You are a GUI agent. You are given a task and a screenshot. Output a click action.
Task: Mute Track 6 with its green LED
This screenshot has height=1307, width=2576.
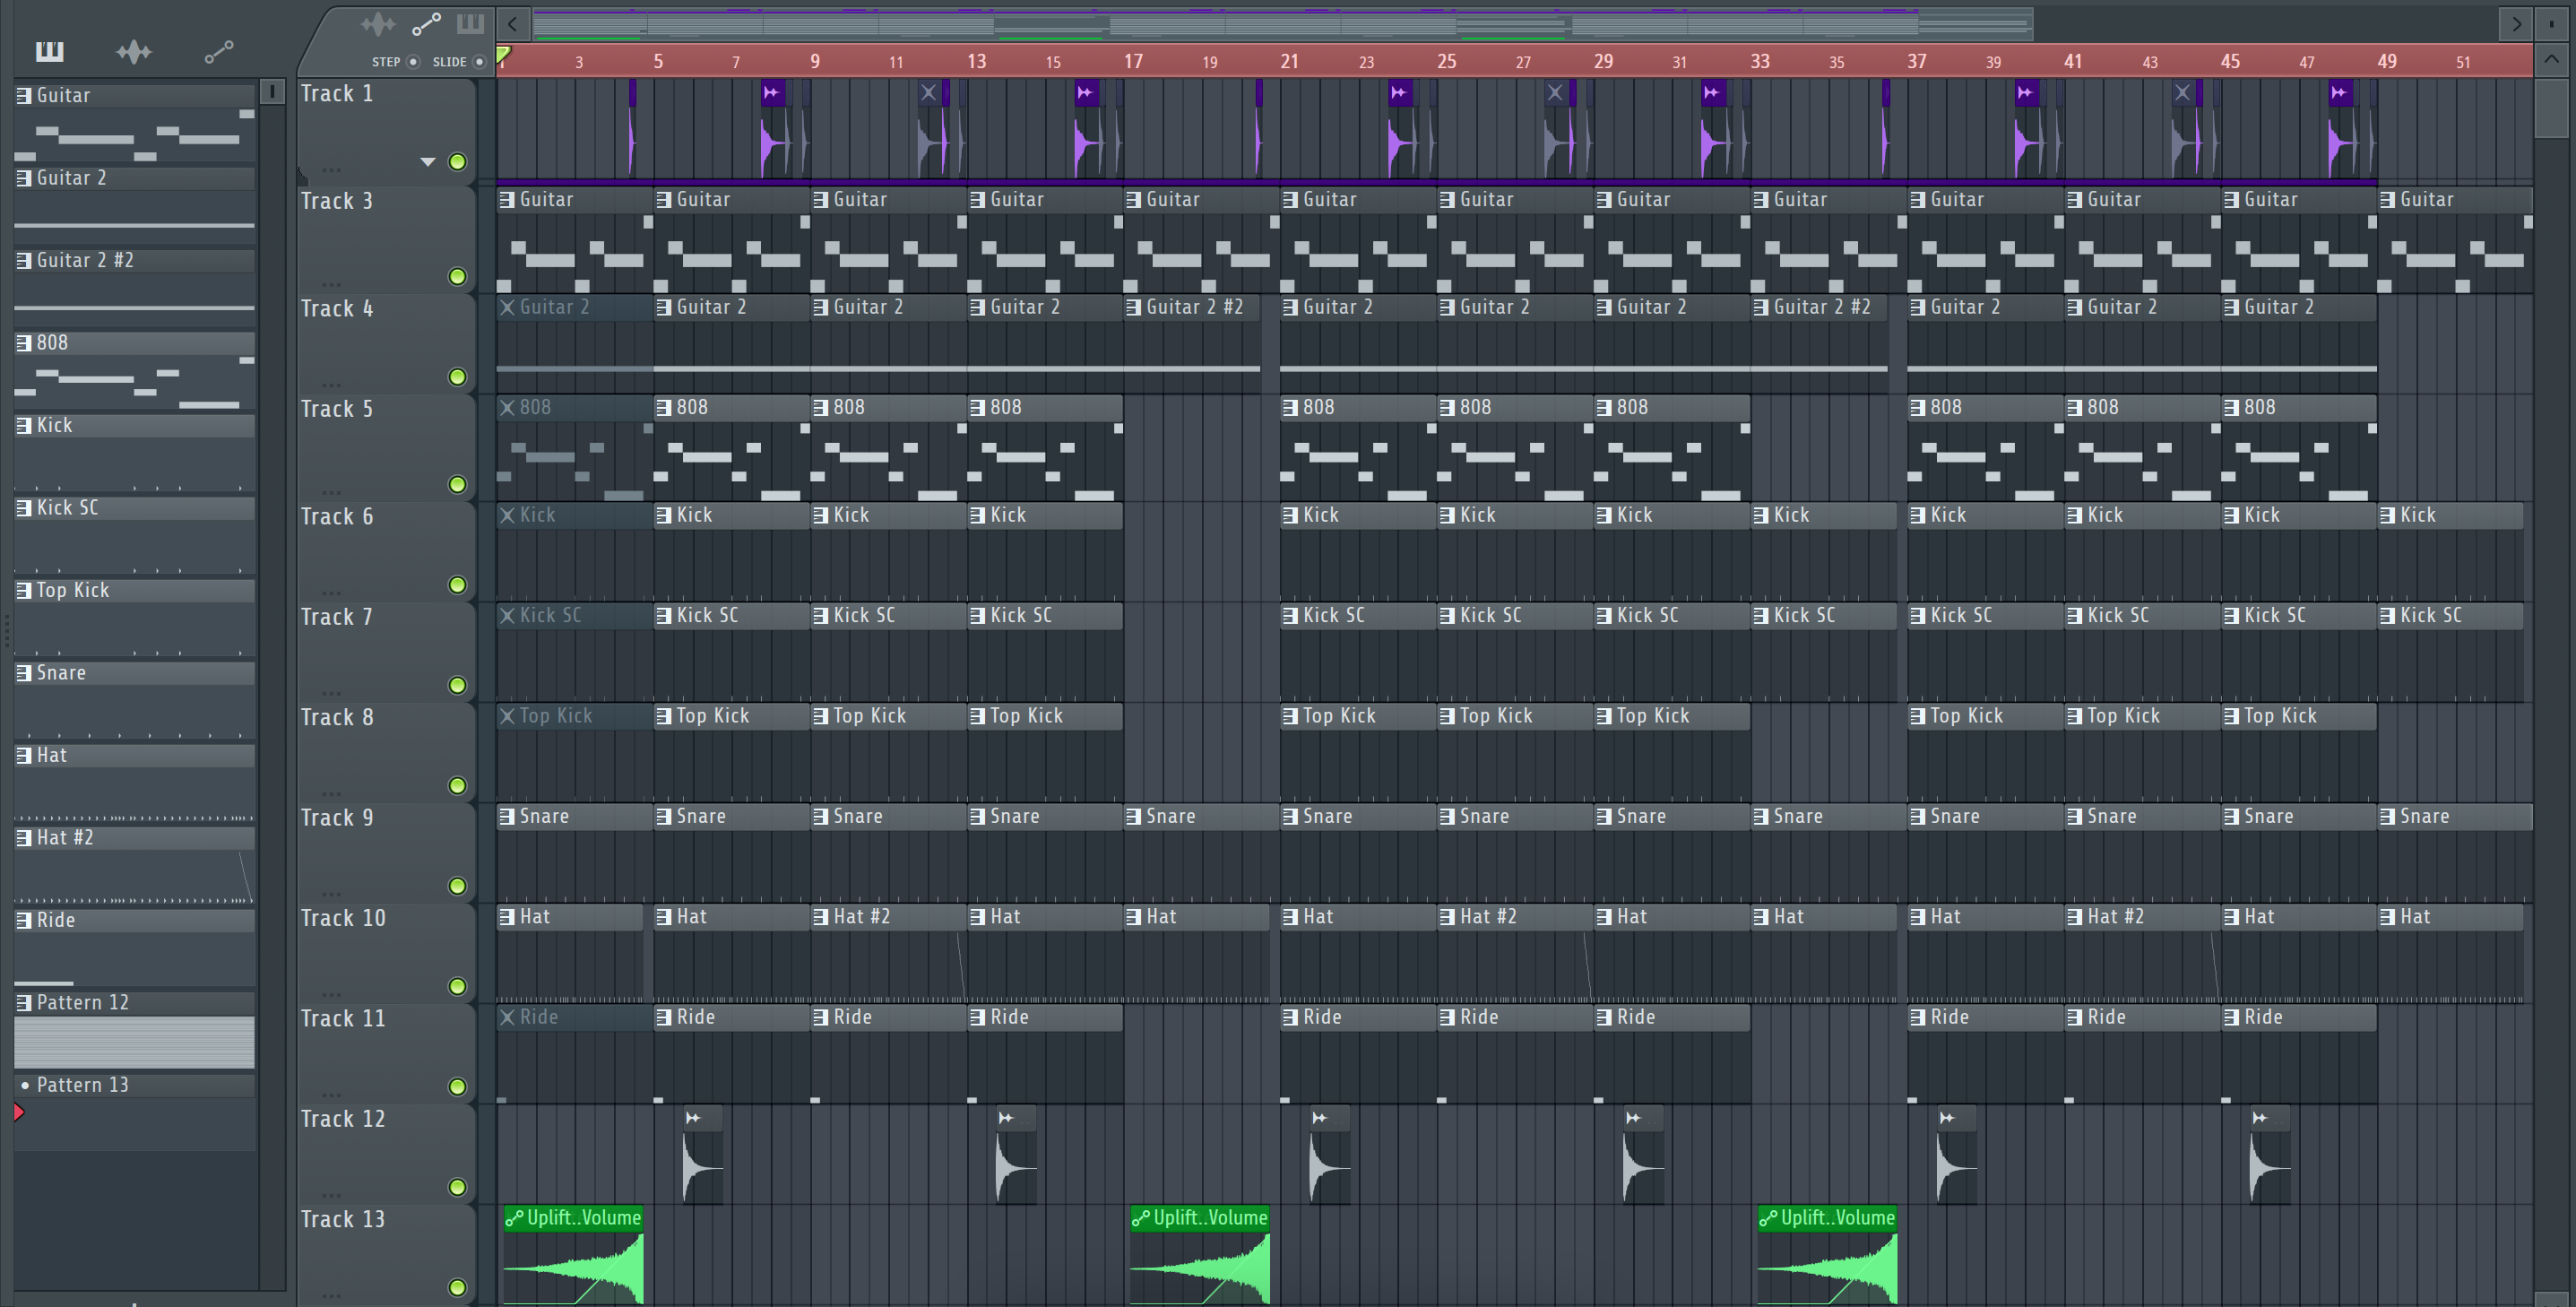coord(457,585)
